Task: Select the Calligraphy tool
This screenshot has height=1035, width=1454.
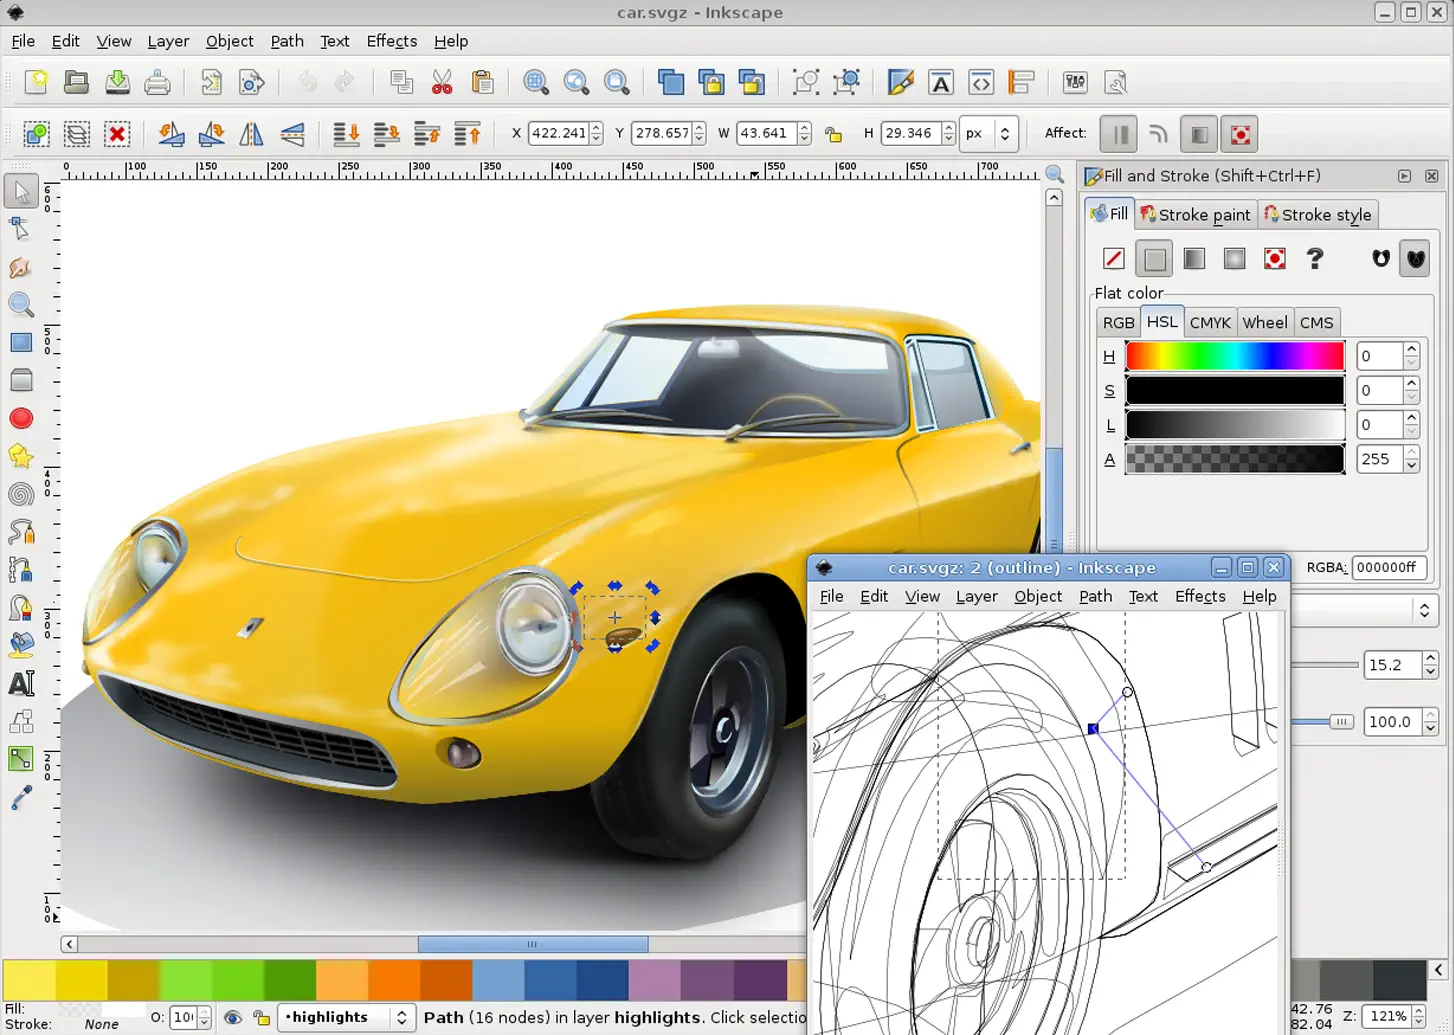Action: pyautogui.click(x=21, y=607)
